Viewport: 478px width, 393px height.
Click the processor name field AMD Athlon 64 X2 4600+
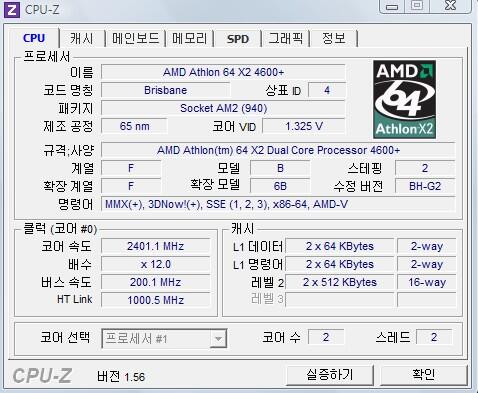coord(223,72)
